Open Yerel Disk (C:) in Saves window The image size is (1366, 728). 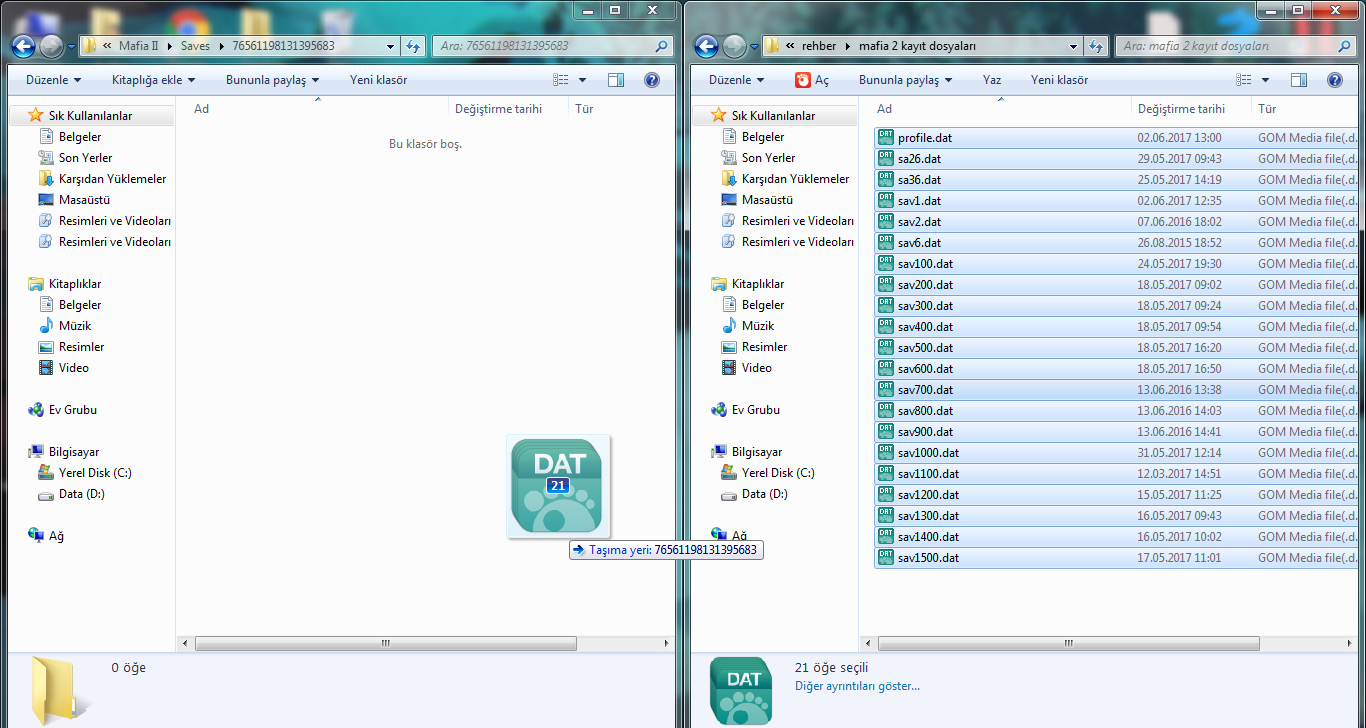[95, 473]
